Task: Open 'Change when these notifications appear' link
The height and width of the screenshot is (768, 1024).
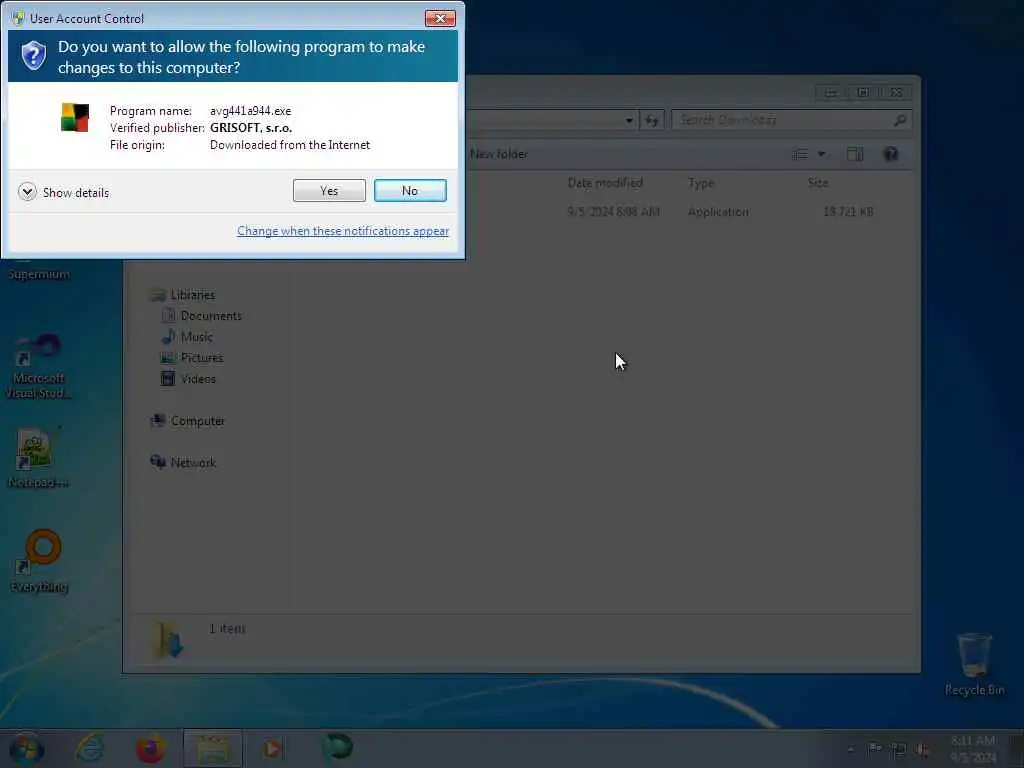Action: [343, 231]
